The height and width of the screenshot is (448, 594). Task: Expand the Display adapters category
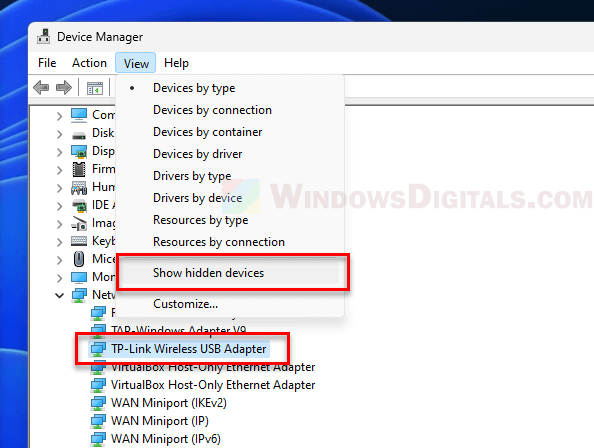pos(59,152)
